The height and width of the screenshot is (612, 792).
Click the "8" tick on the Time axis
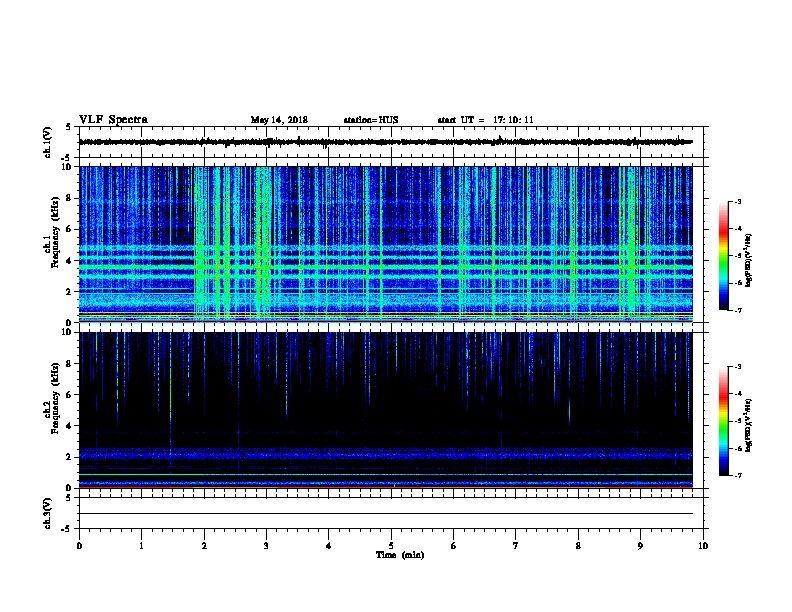click(x=578, y=546)
